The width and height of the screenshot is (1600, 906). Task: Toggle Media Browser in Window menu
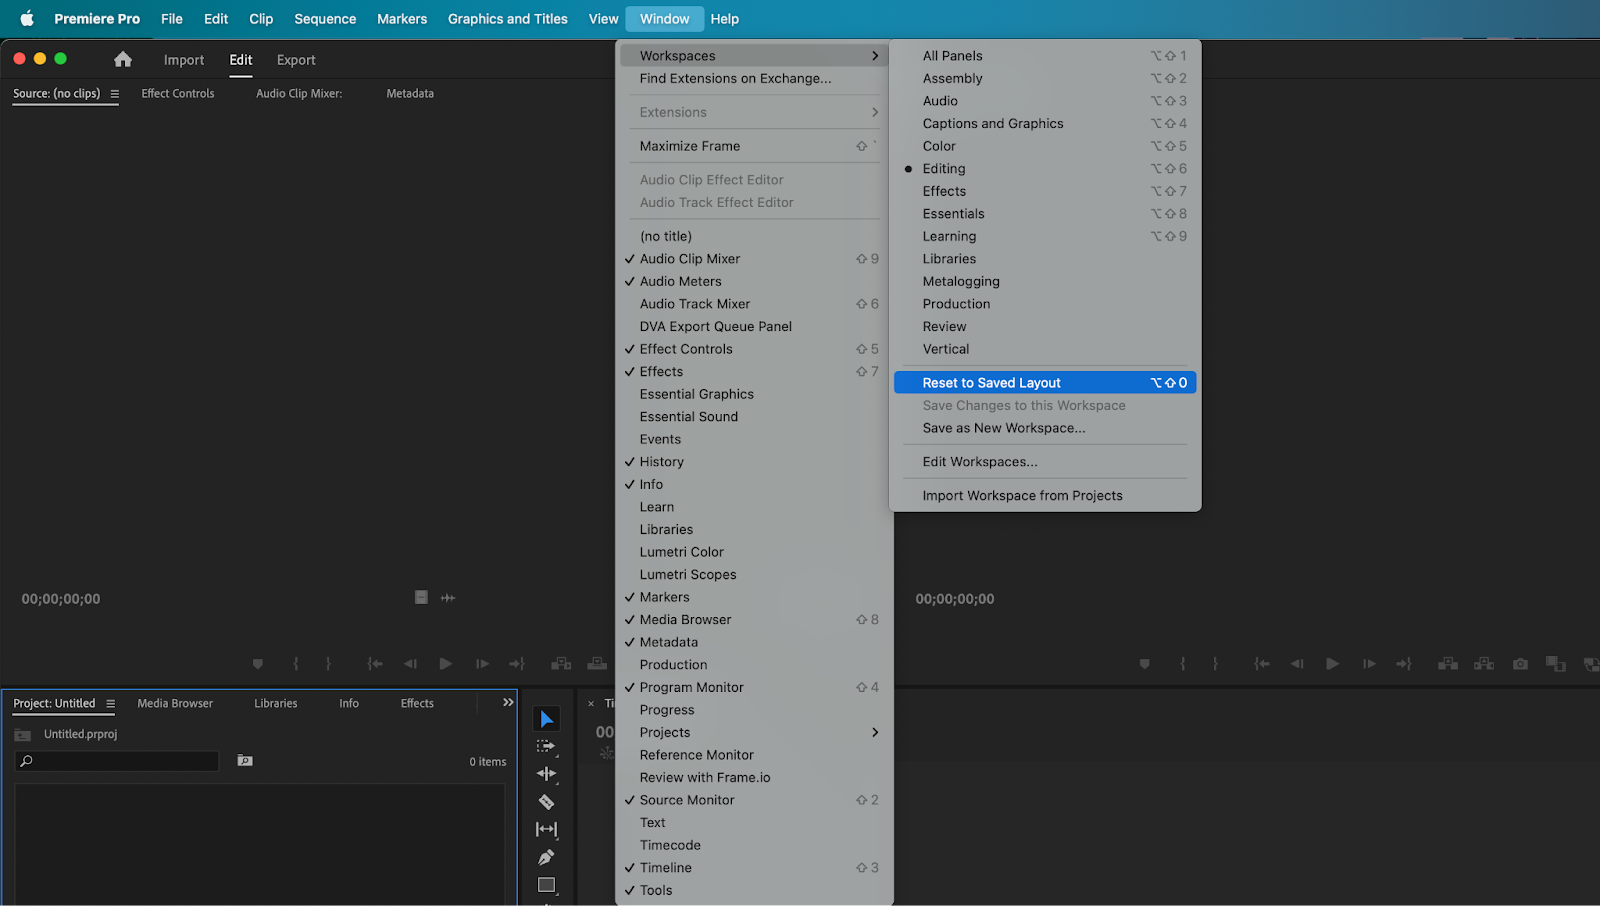coord(755,620)
